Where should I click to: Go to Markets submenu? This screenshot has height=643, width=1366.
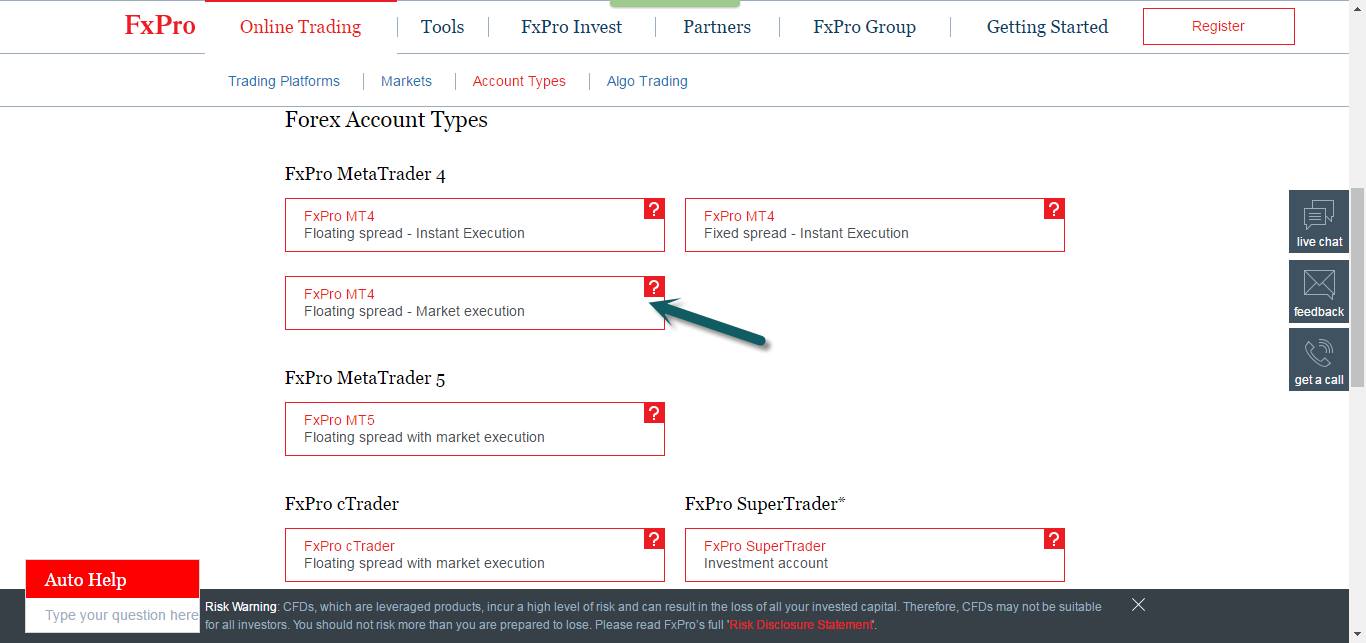click(406, 81)
